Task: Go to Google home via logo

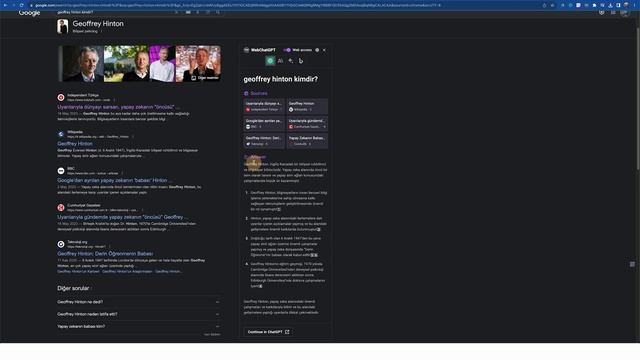Action: [29, 13]
